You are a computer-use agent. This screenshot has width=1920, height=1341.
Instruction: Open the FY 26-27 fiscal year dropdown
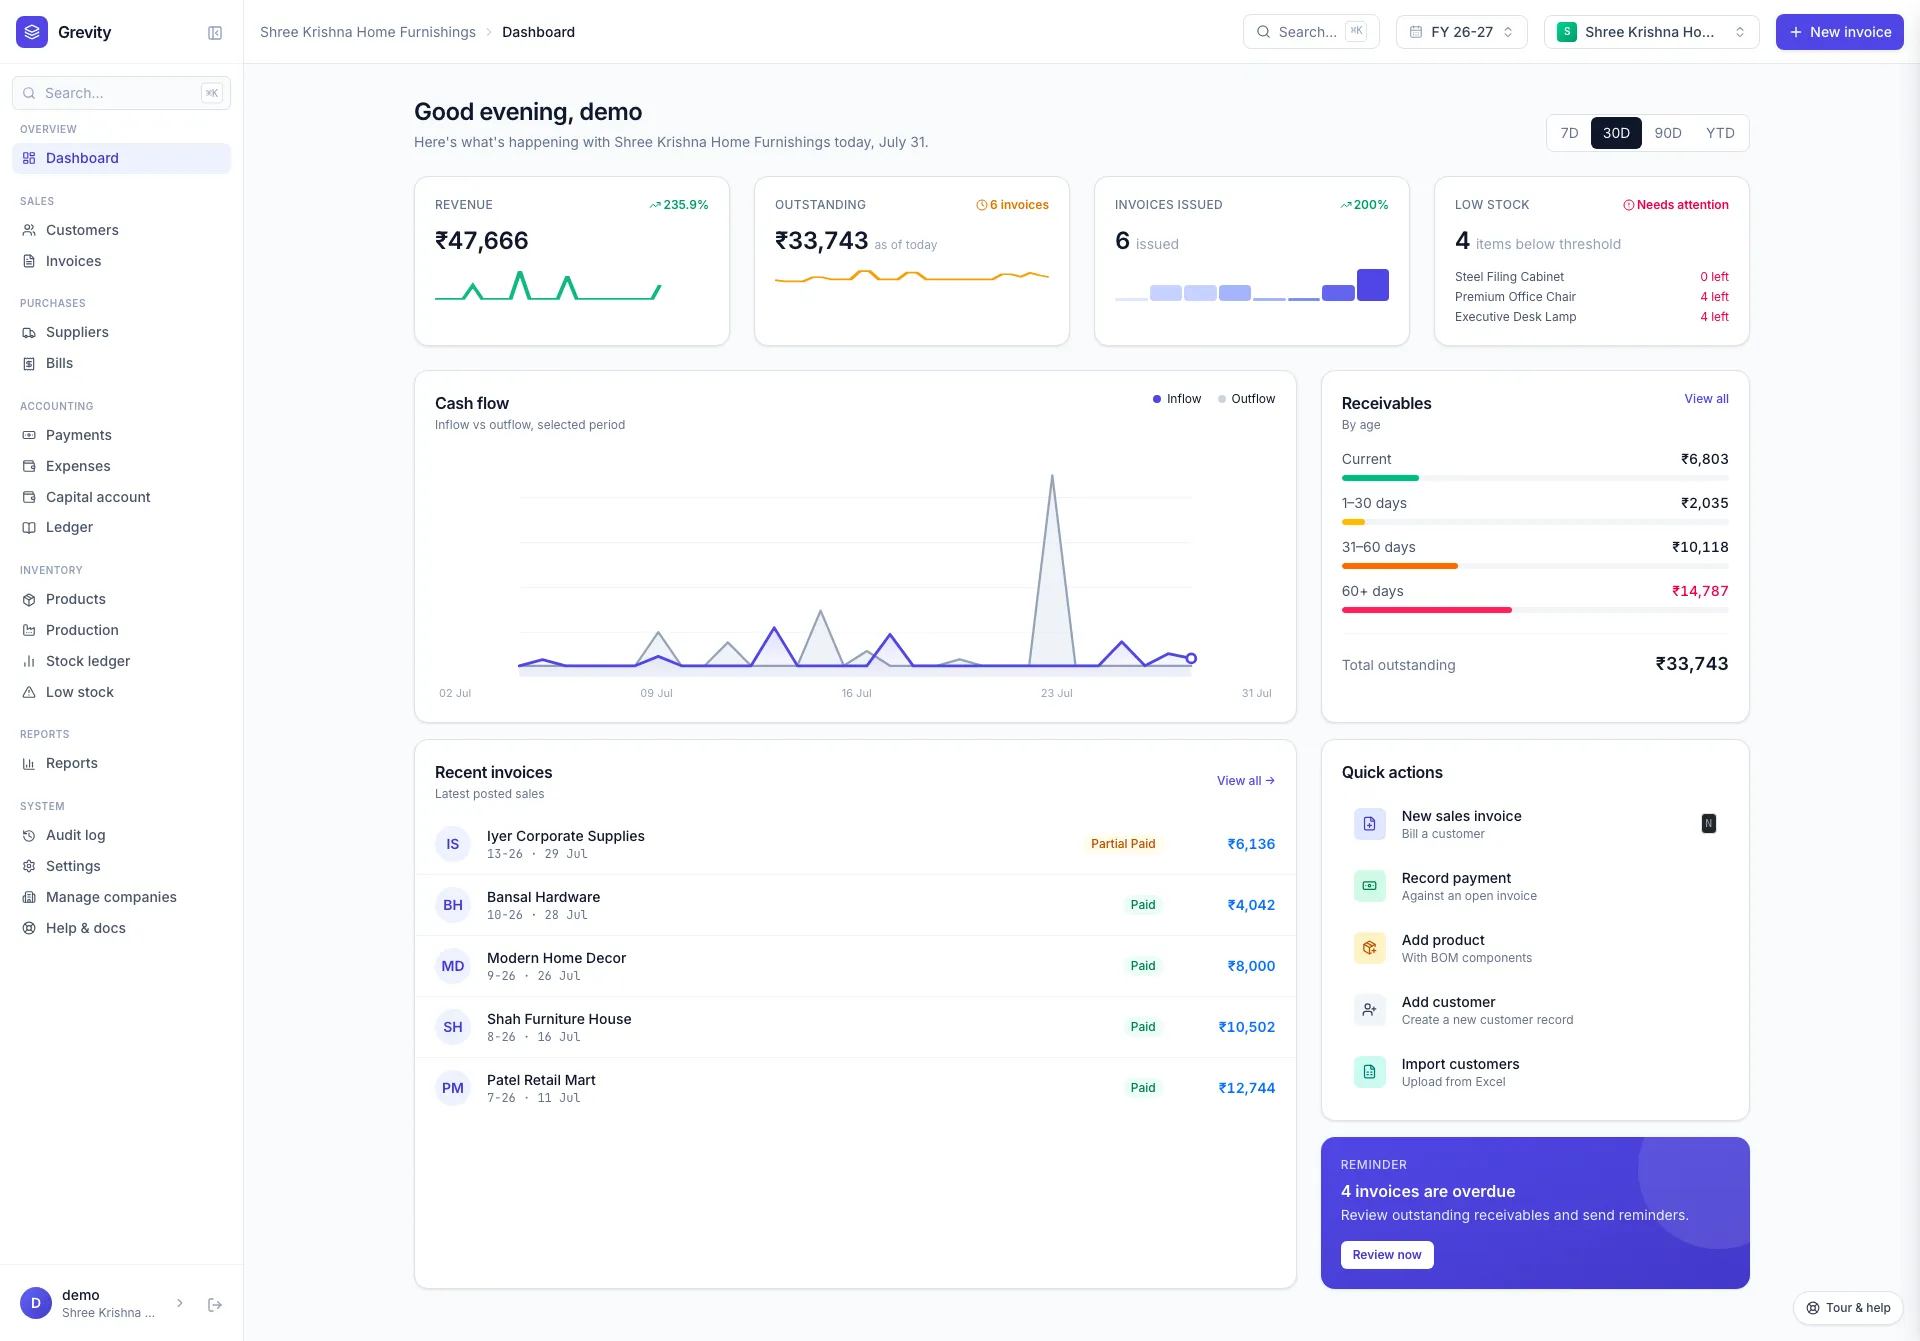coord(1461,32)
